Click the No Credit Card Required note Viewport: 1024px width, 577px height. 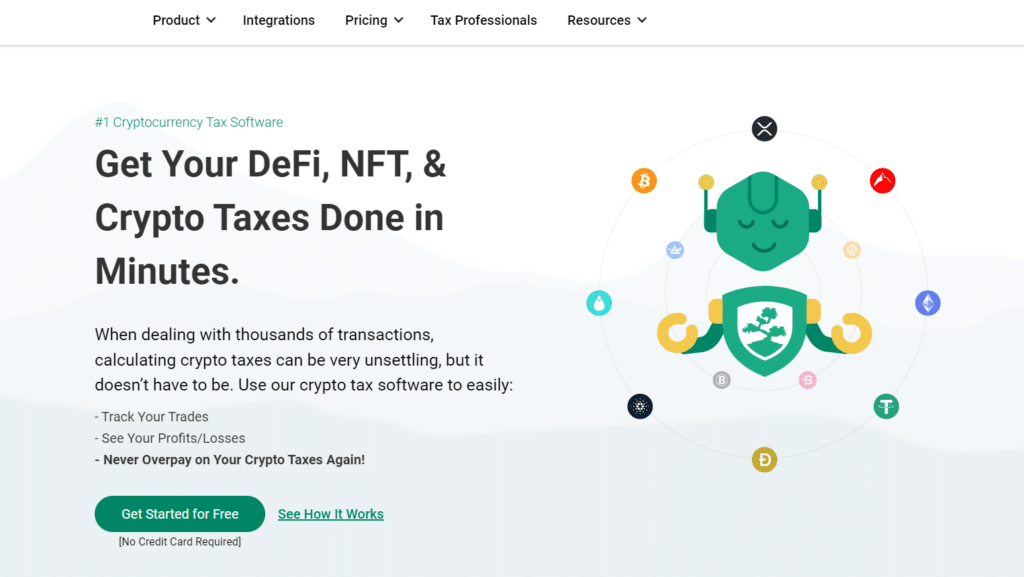(x=180, y=542)
